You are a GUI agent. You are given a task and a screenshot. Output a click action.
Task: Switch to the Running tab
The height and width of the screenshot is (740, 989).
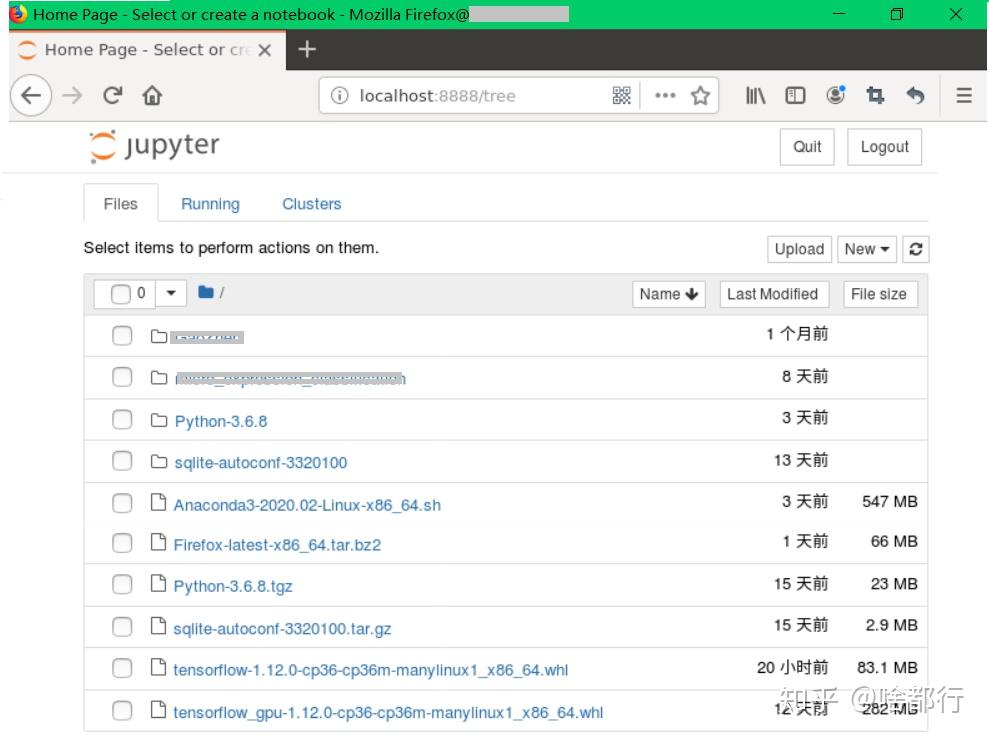[210, 203]
